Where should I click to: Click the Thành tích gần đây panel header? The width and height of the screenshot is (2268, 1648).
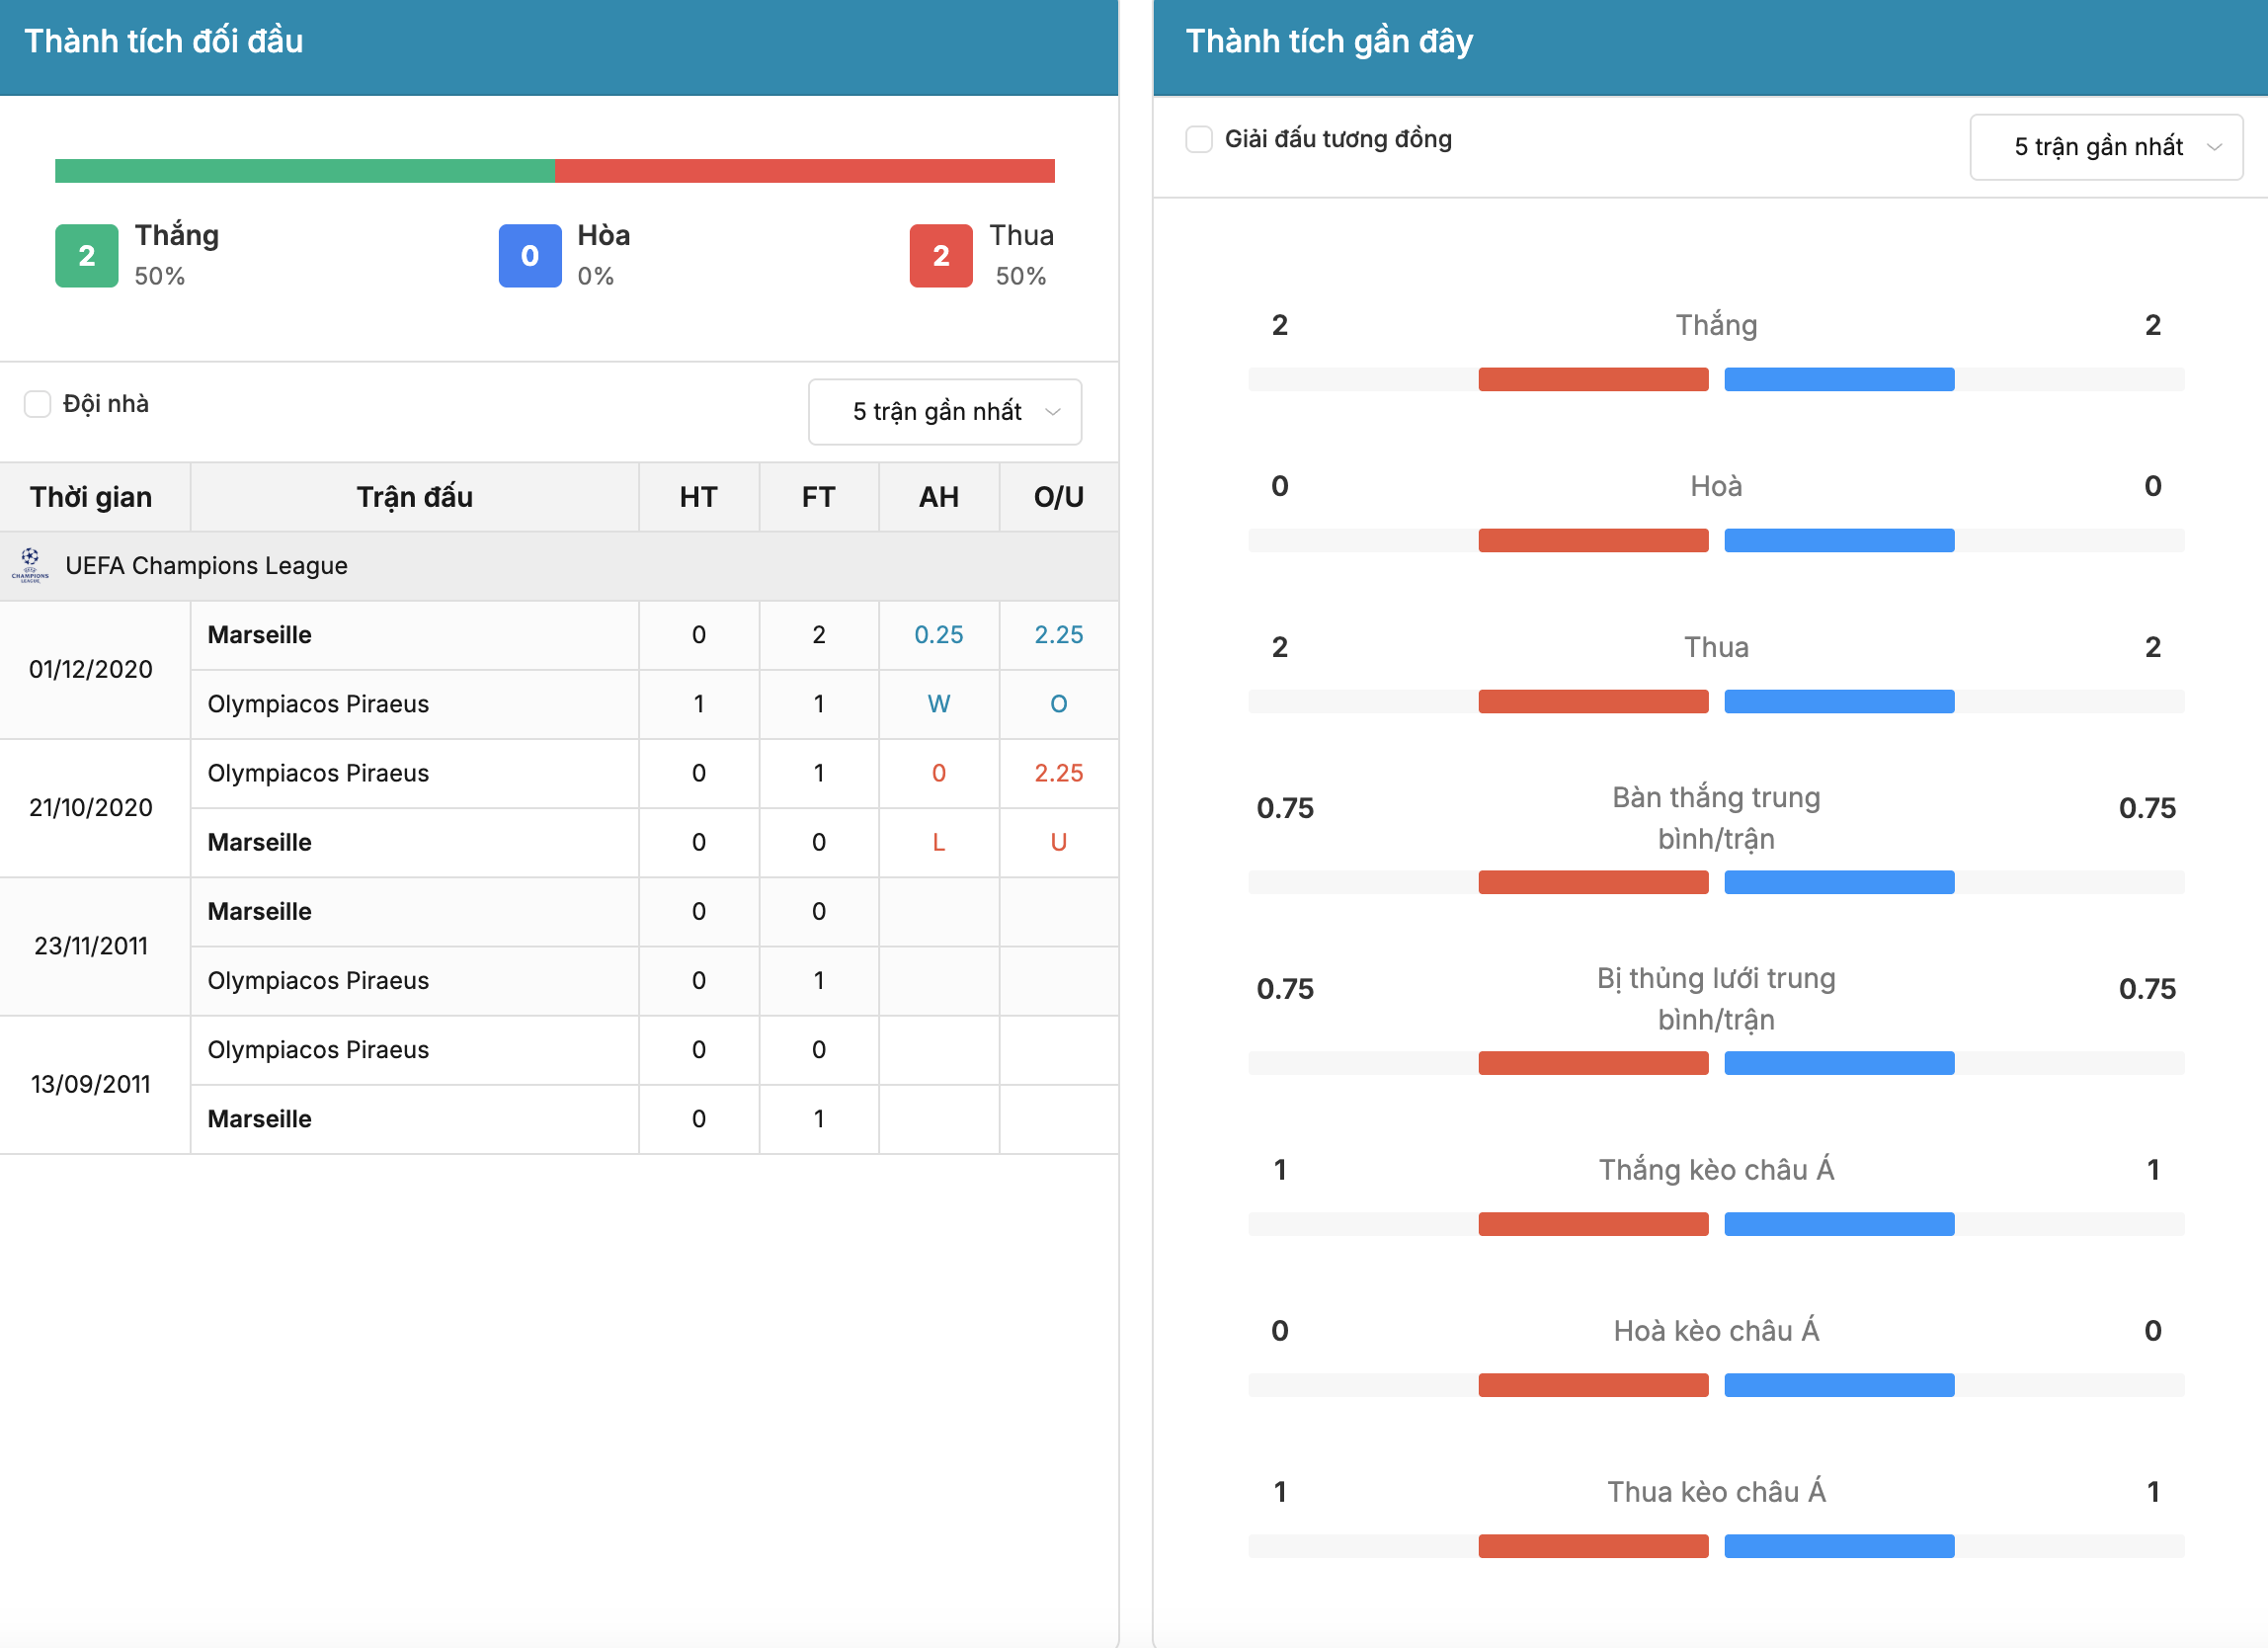pos(1711,47)
